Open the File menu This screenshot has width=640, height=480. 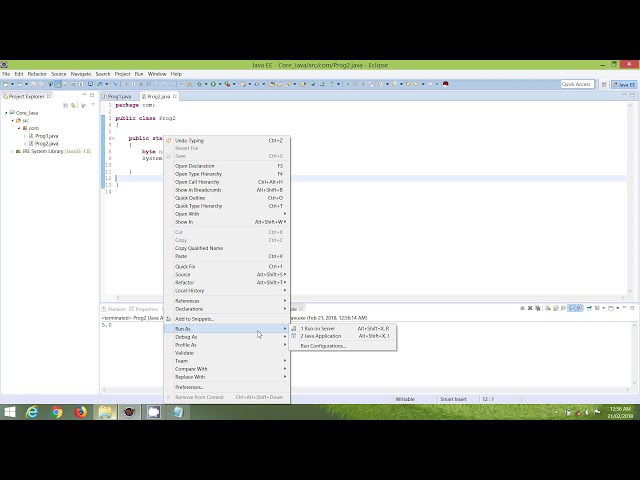point(6,74)
